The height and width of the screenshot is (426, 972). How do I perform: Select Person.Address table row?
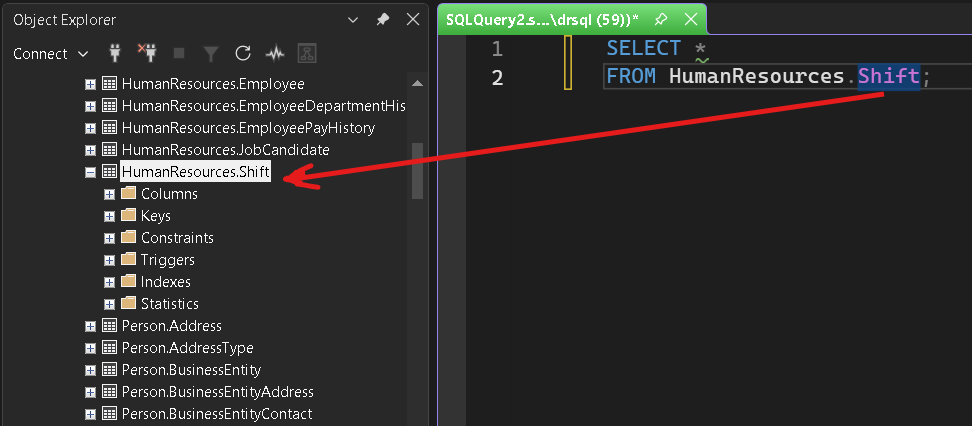tap(172, 326)
